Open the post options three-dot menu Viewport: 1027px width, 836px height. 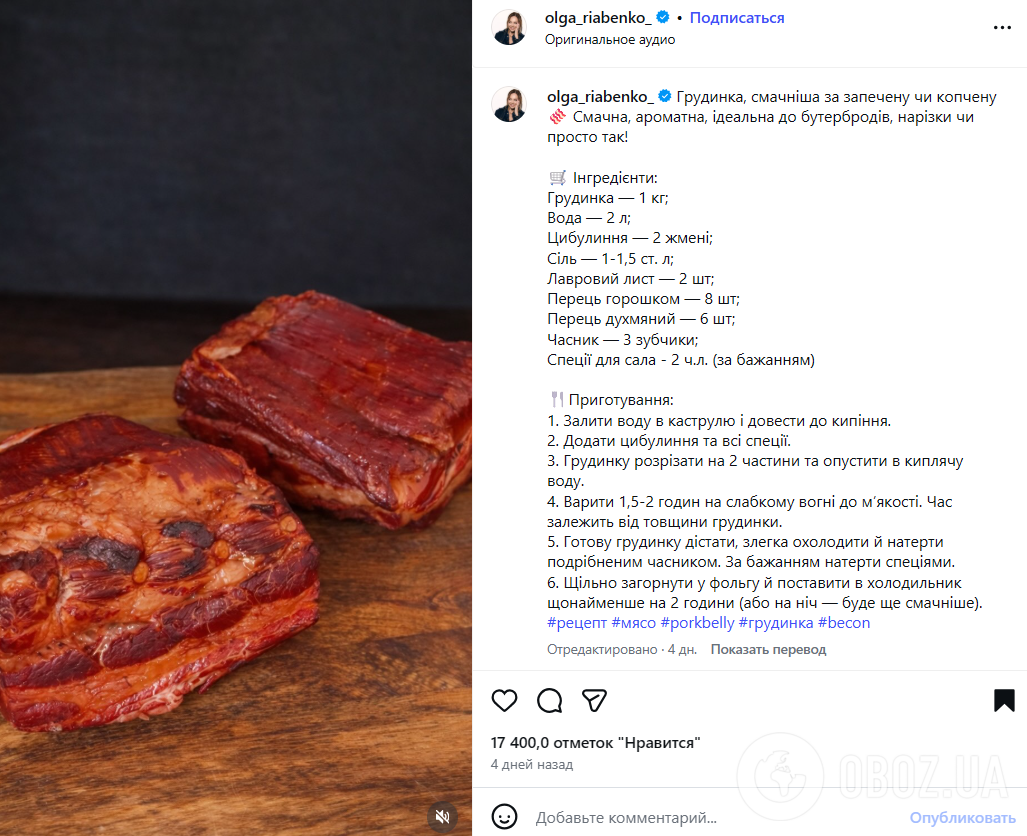tap(1001, 25)
